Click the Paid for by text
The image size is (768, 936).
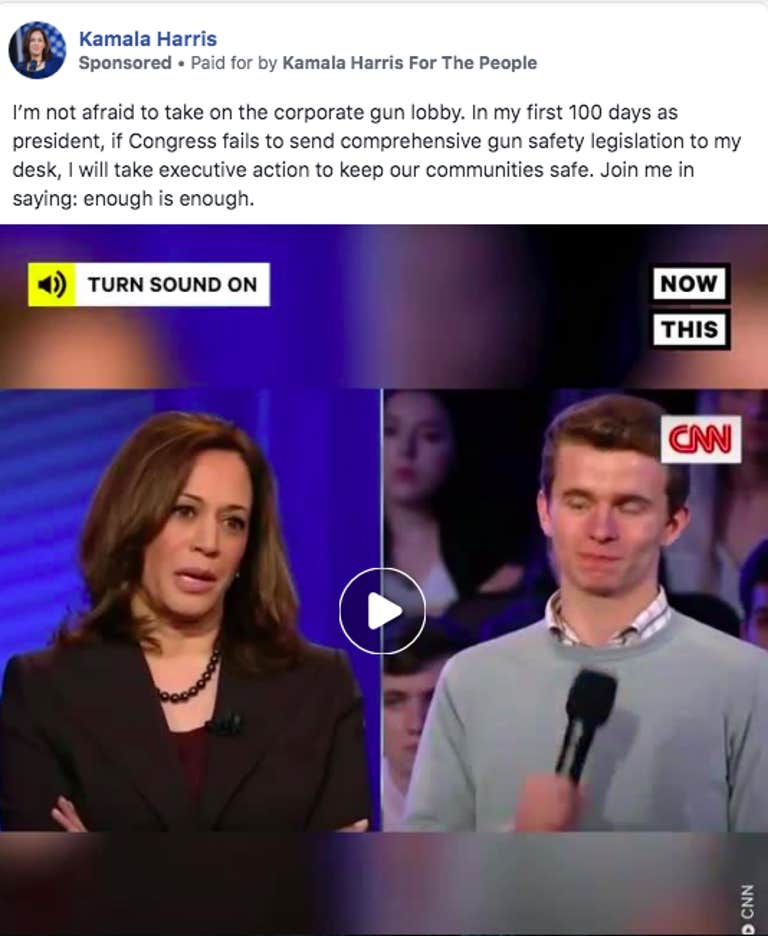[x=234, y=63]
